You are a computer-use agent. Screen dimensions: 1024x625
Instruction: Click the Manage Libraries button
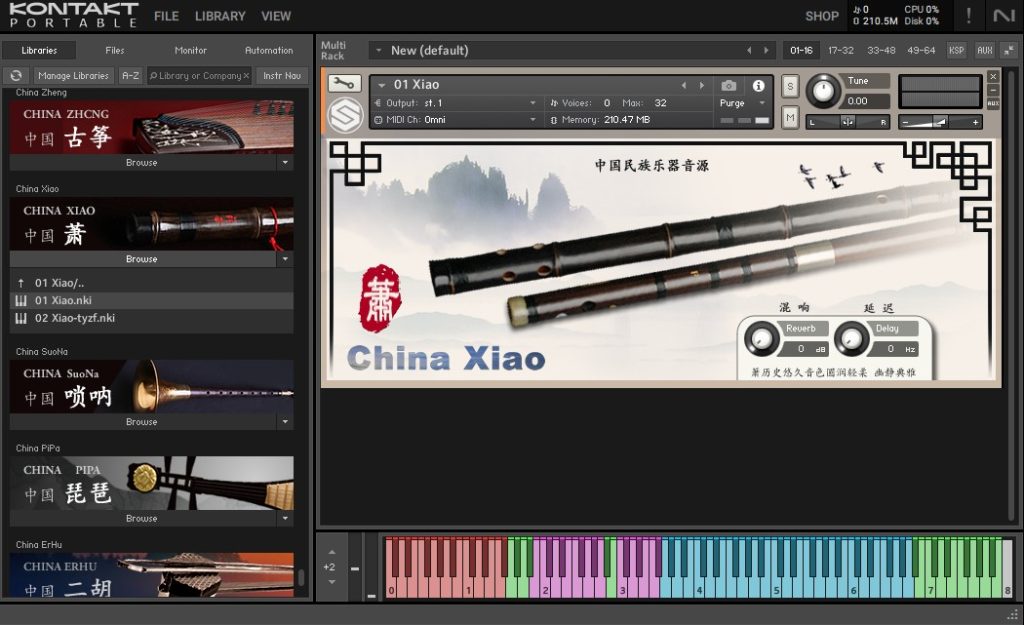click(73, 76)
